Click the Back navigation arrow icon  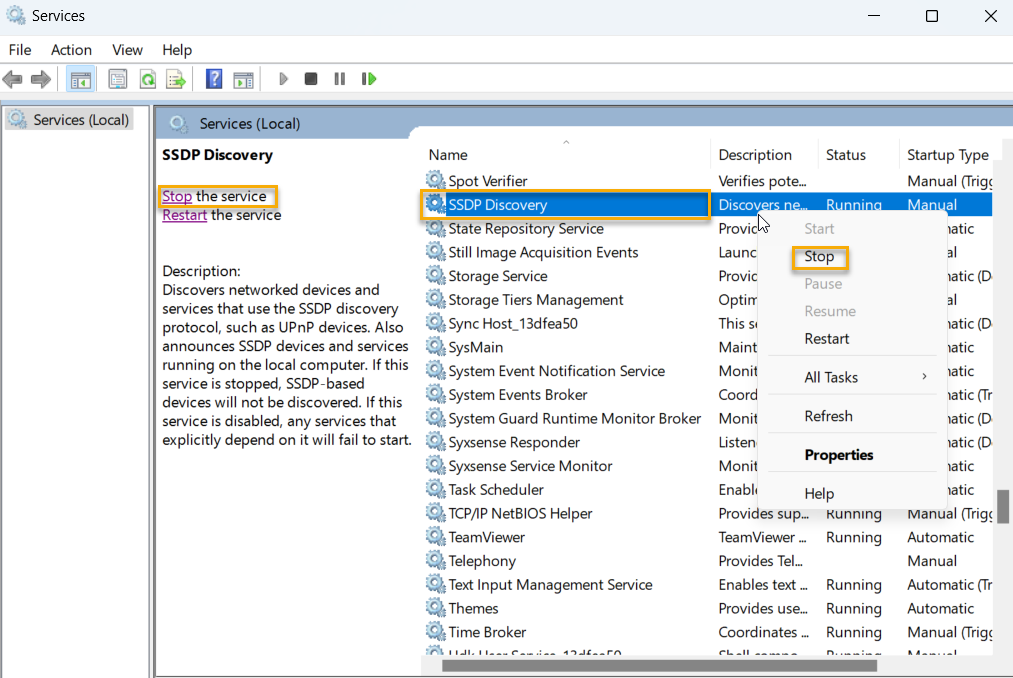14,79
